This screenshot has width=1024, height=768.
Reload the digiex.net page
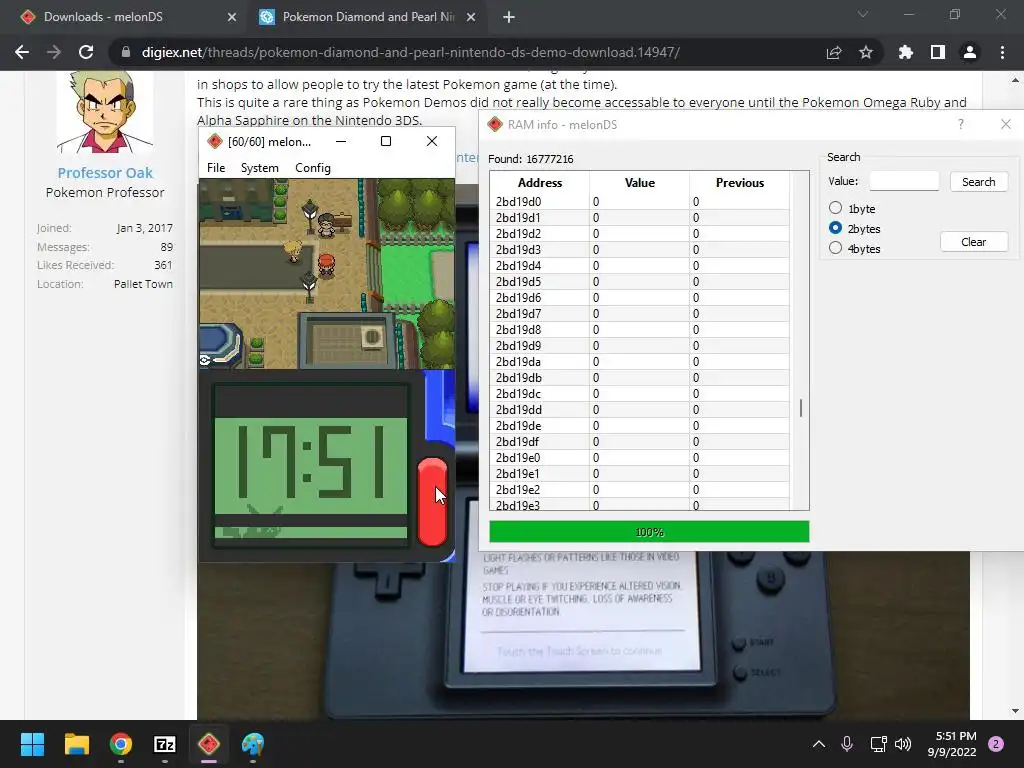tap(86, 52)
